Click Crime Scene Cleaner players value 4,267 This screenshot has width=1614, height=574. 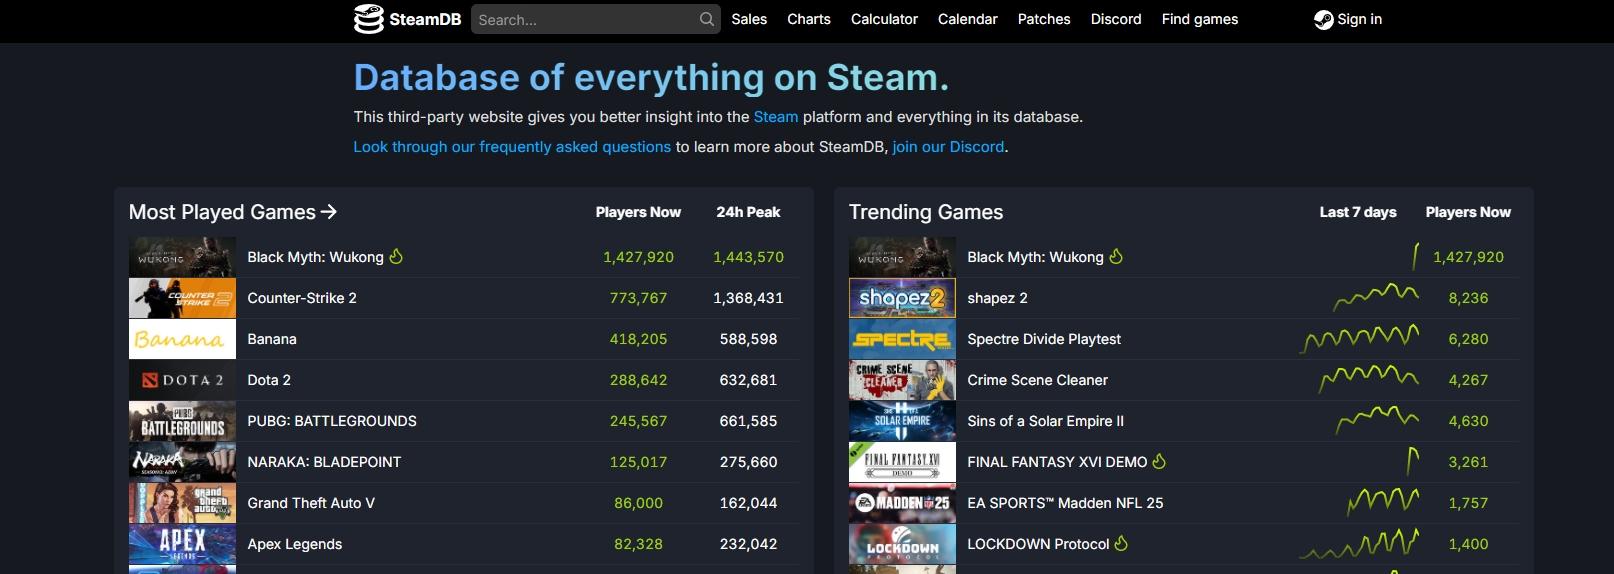coord(1468,380)
